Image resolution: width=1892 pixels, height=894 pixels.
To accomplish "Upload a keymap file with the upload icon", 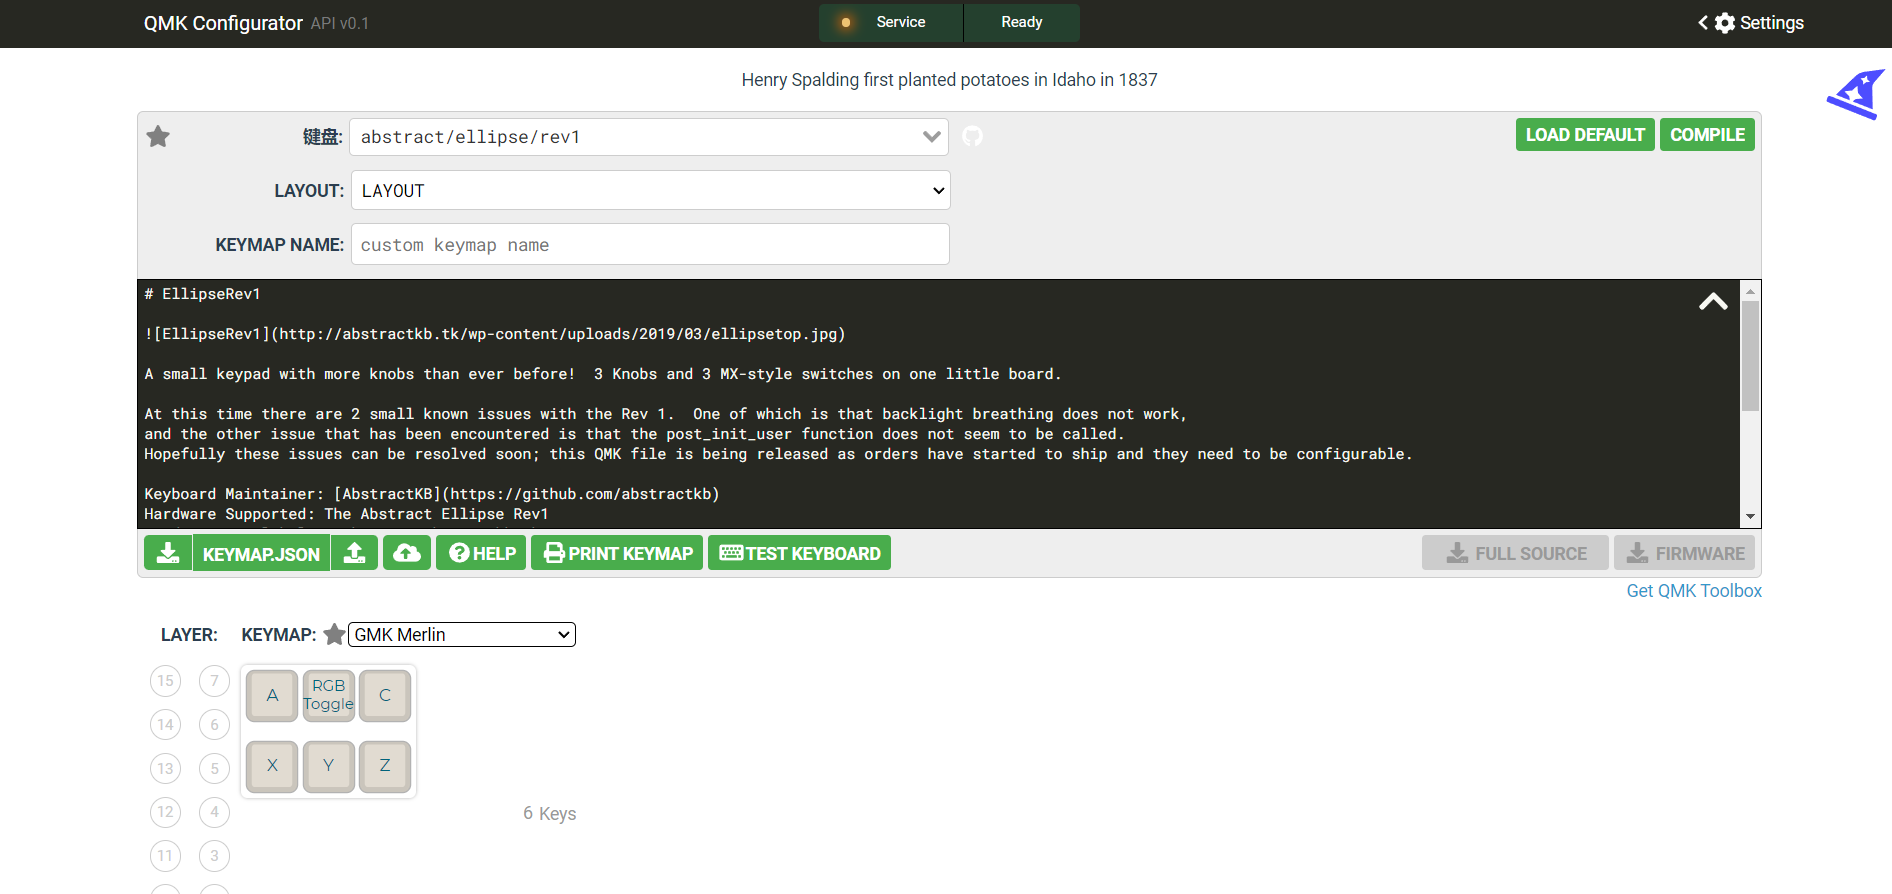I will click(x=355, y=553).
